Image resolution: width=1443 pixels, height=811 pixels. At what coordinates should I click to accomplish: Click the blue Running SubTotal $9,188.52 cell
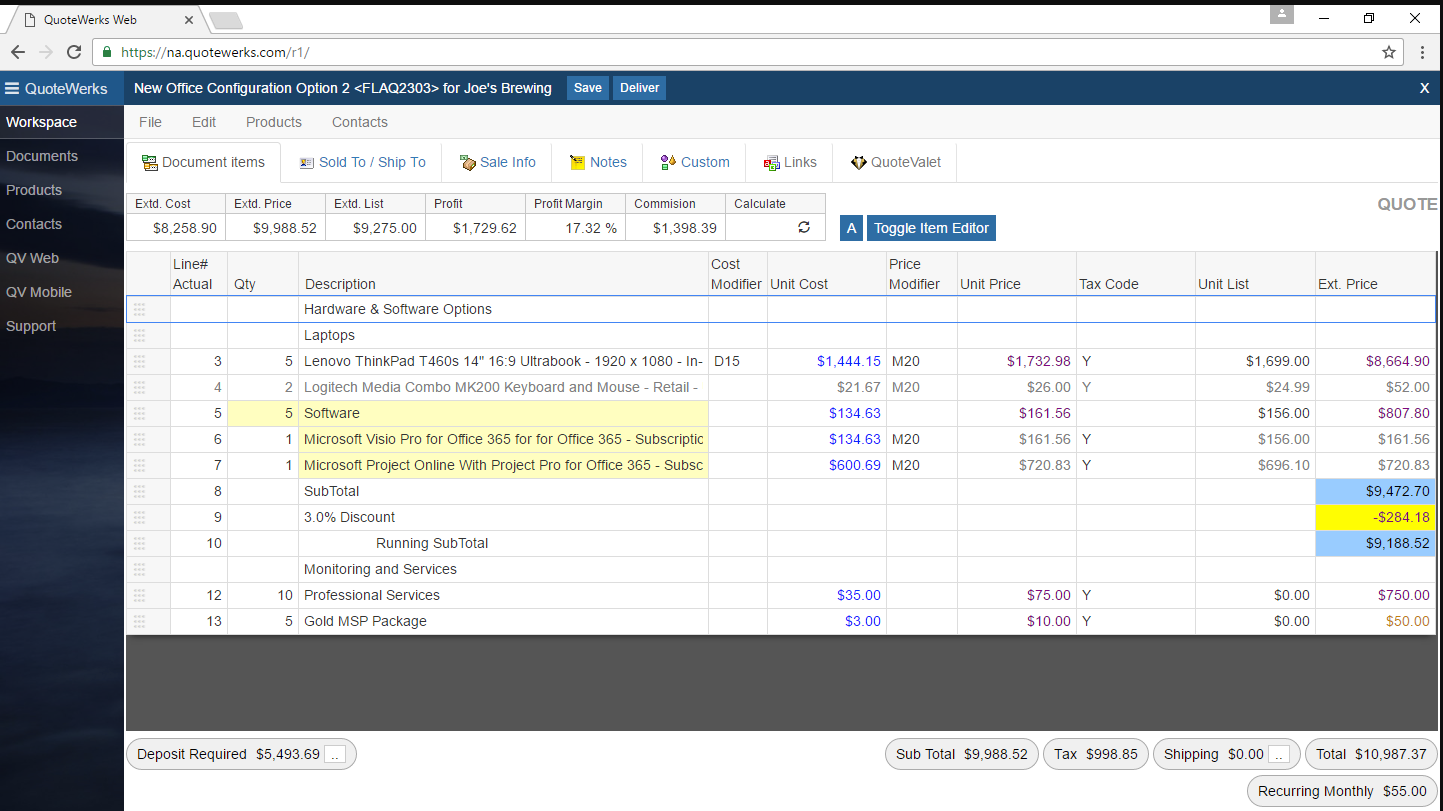coord(1375,543)
